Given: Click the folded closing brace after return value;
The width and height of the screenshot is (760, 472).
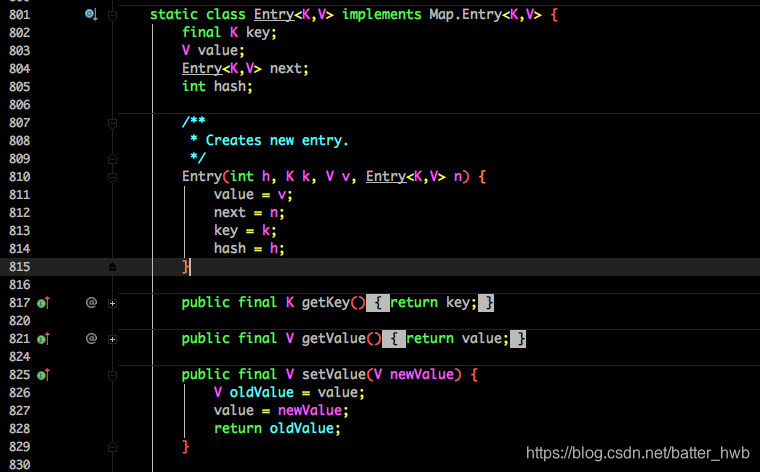Looking at the screenshot, I should pos(518,339).
